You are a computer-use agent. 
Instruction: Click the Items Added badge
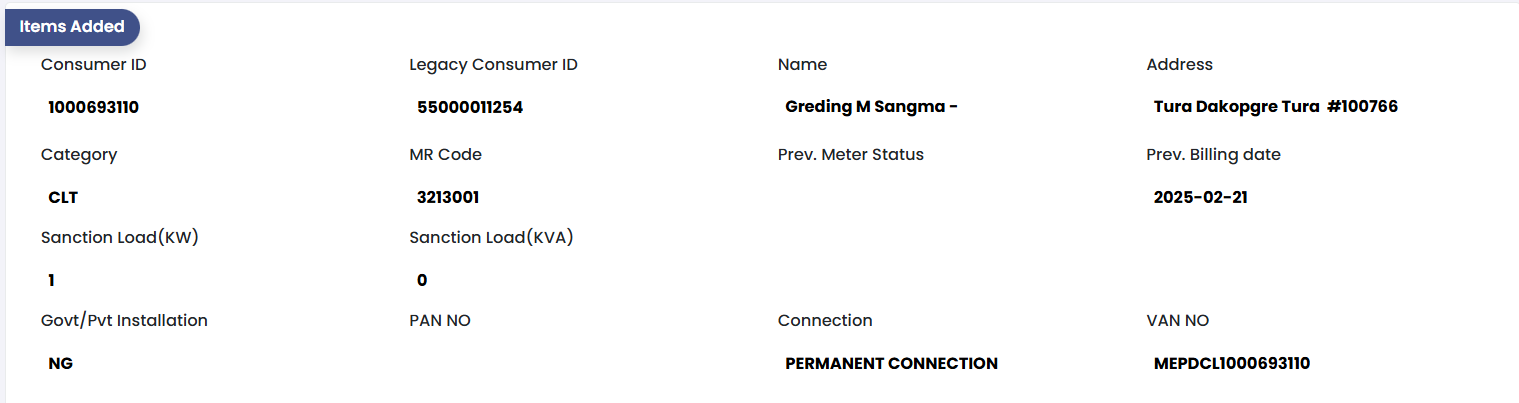point(72,27)
